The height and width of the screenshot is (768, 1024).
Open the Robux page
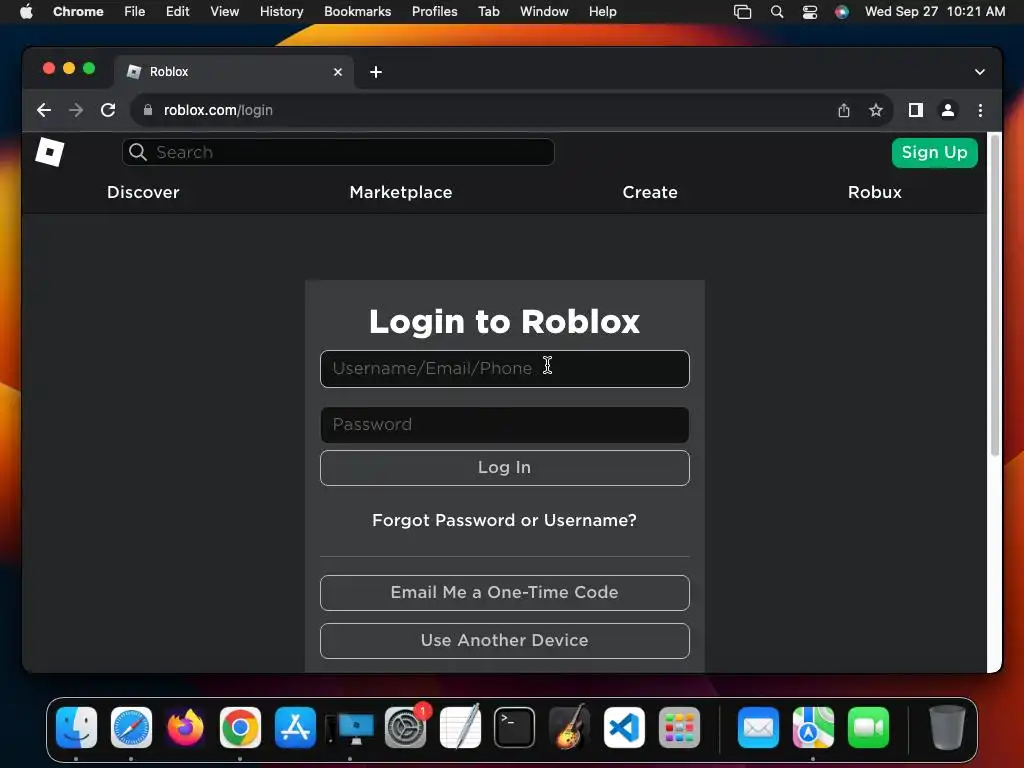[x=874, y=192]
